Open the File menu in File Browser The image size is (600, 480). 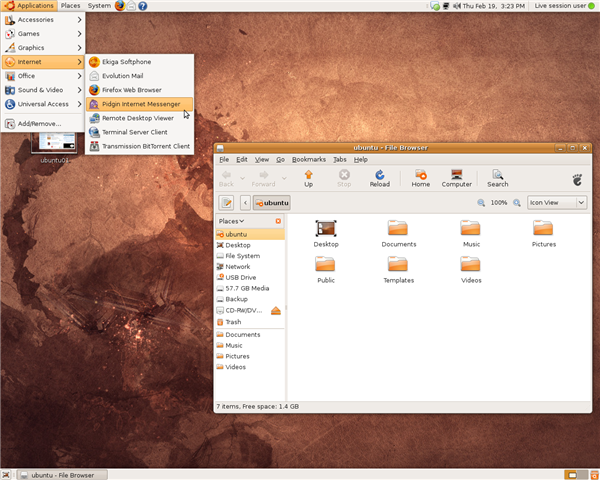click(x=224, y=159)
